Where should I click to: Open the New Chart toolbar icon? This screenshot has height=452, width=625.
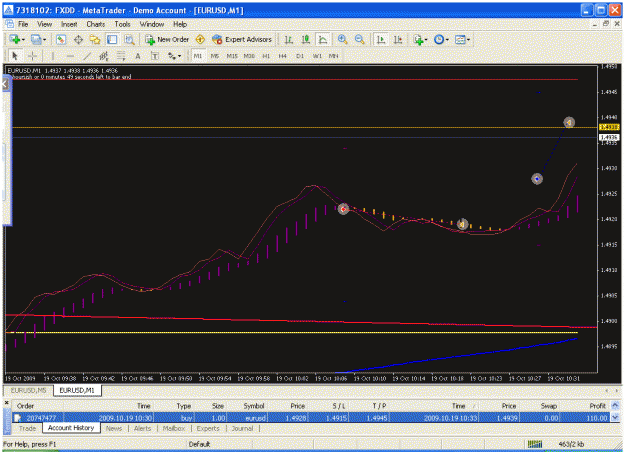(x=15, y=39)
